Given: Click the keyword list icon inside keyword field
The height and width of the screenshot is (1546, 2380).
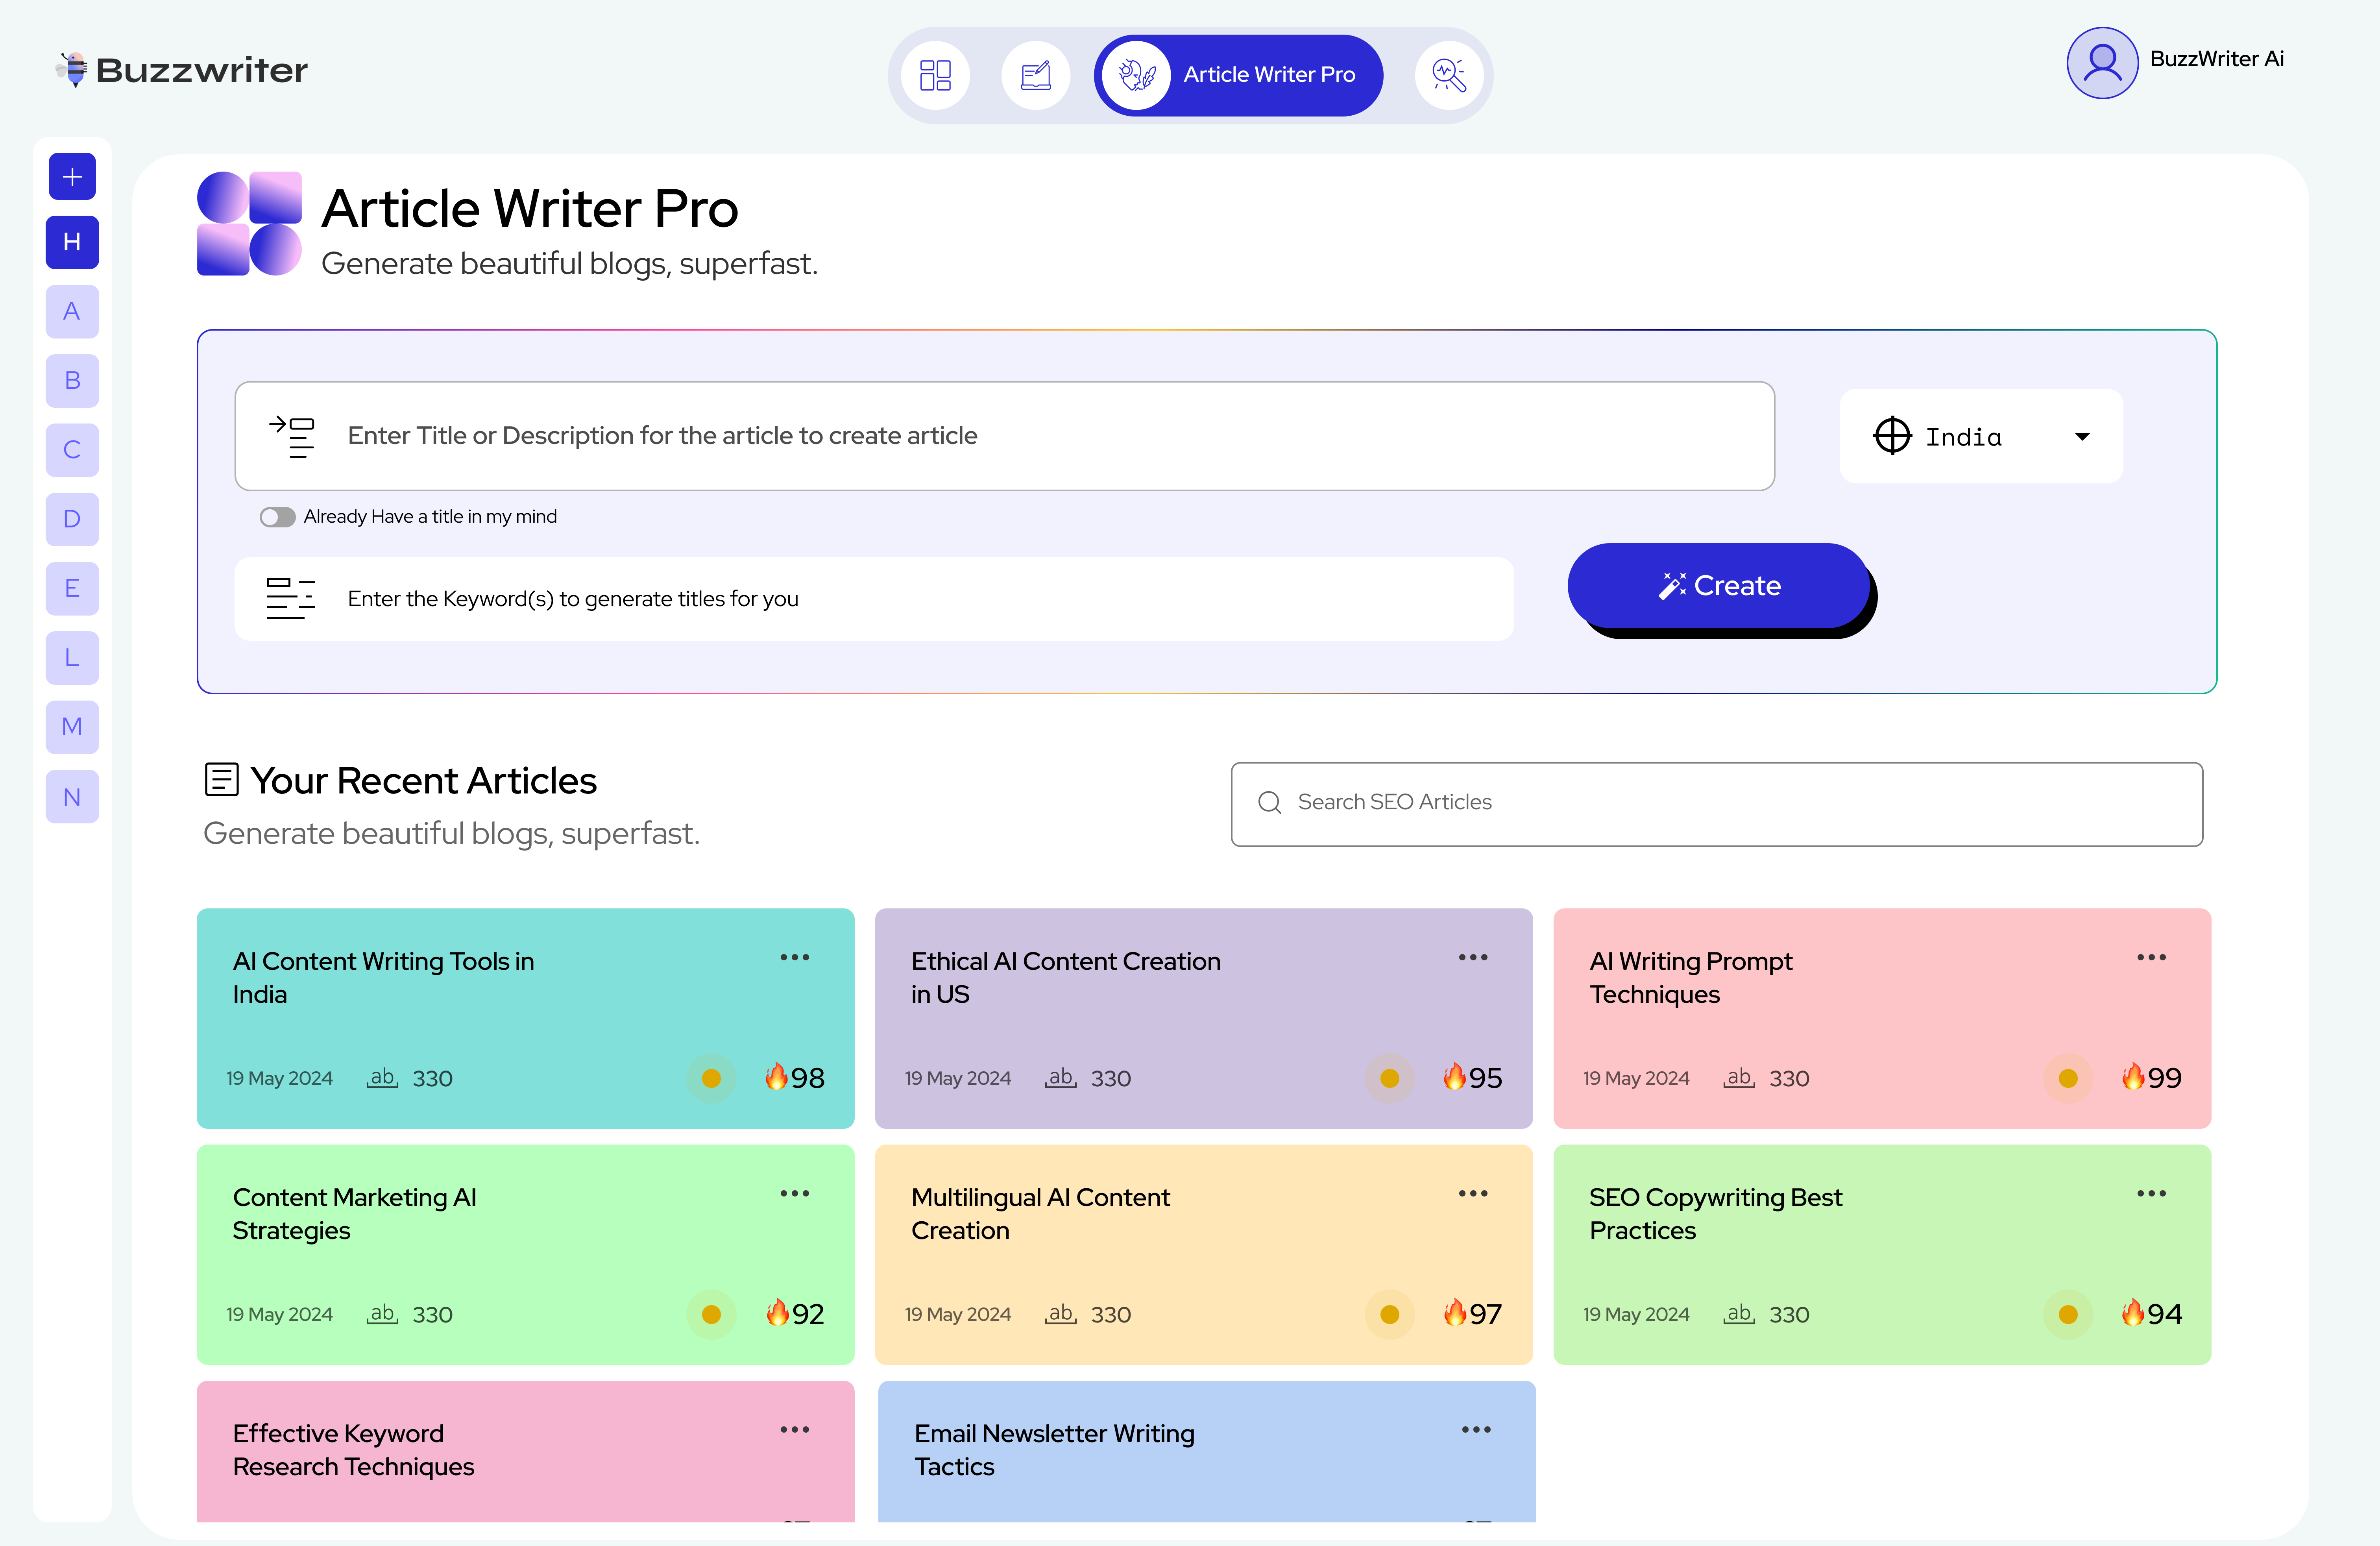Looking at the screenshot, I should (291, 598).
